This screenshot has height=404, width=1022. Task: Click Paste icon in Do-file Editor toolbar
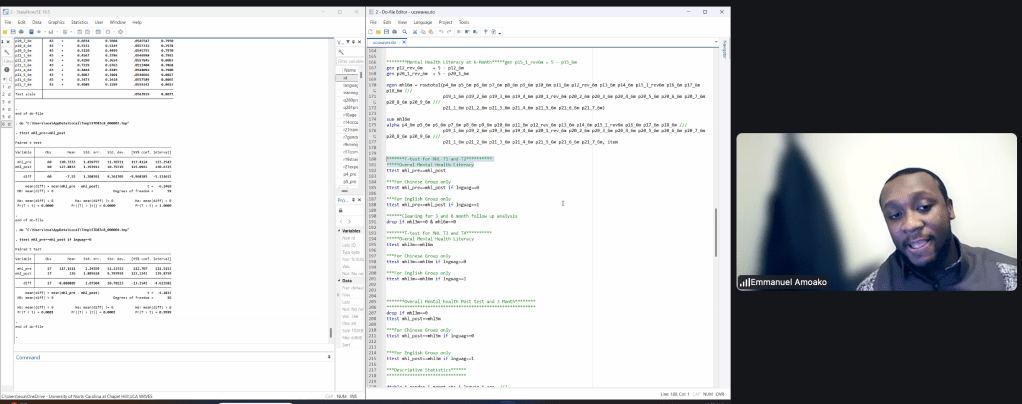click(431, 32)
